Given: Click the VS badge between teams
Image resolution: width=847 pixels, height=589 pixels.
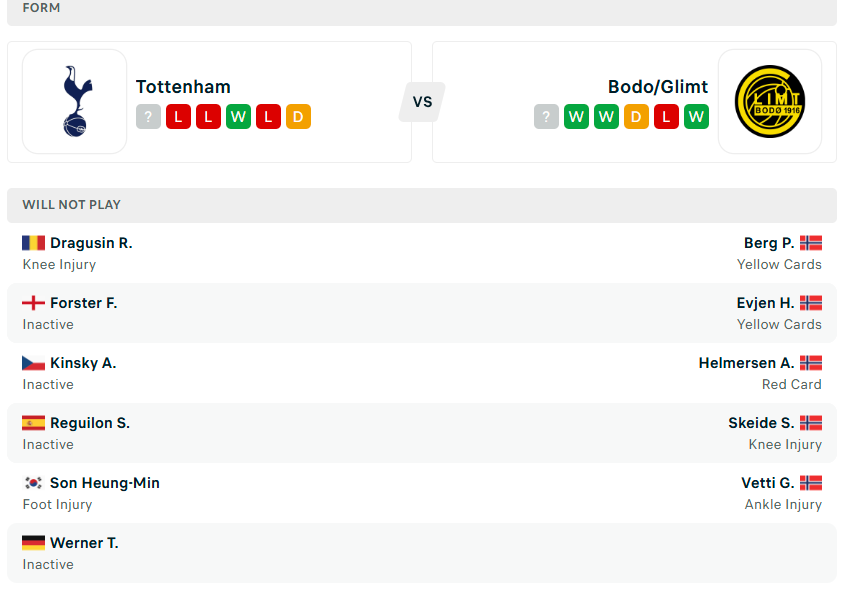Looking at the screenshot, I should pos(422,102).
